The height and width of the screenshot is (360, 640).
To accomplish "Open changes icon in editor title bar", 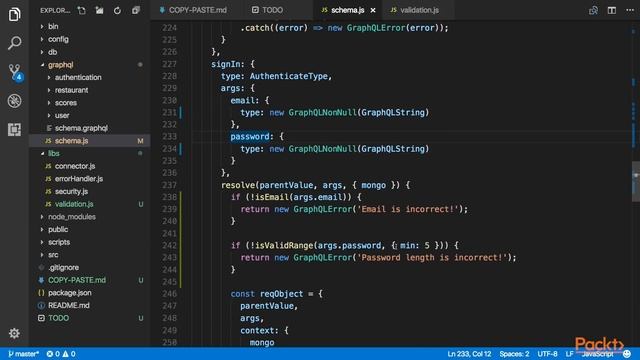I will tap(593, 10).
